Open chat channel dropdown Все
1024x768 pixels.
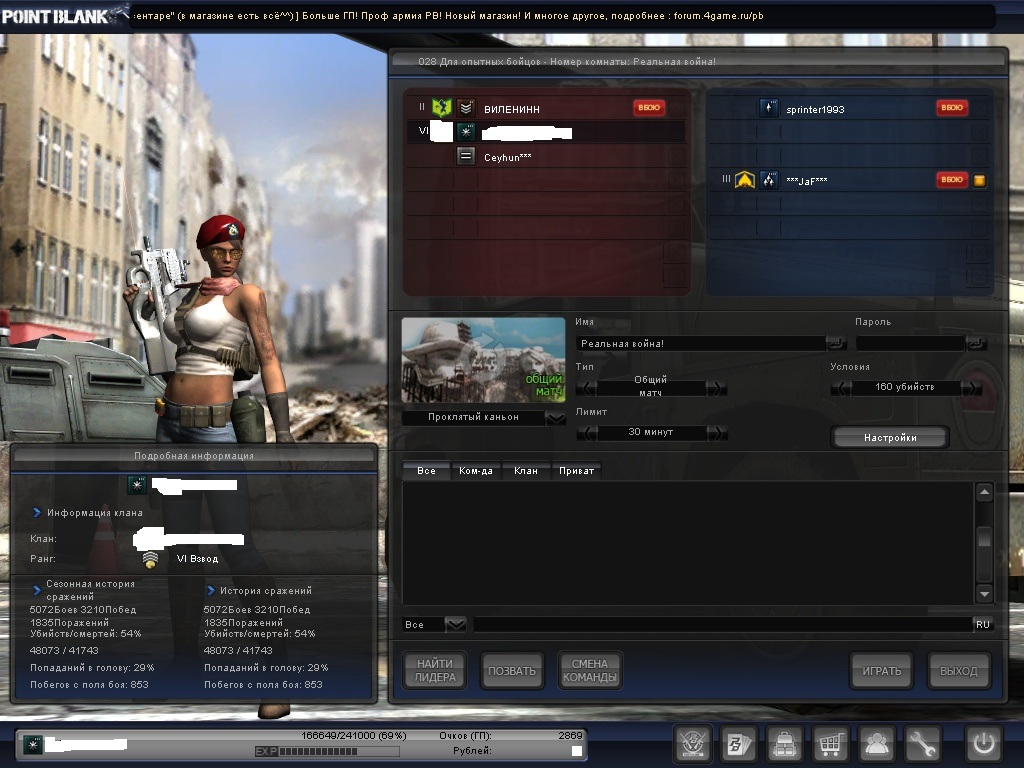coord(455,625)
